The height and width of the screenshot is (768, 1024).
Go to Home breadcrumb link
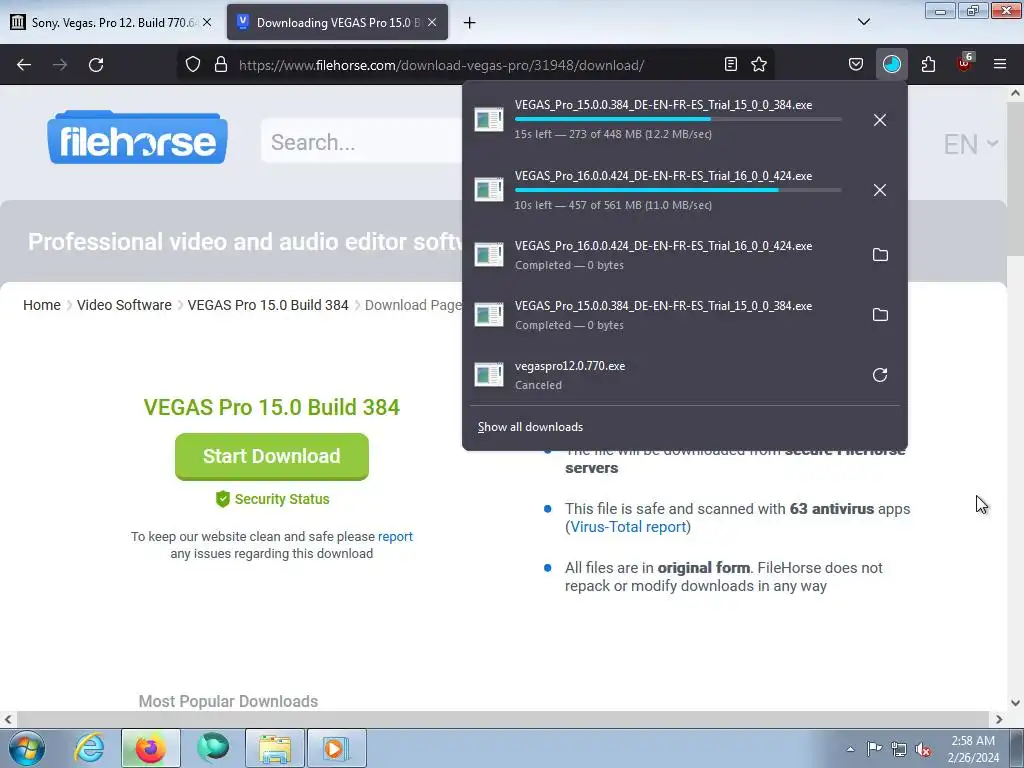(42, 305)
